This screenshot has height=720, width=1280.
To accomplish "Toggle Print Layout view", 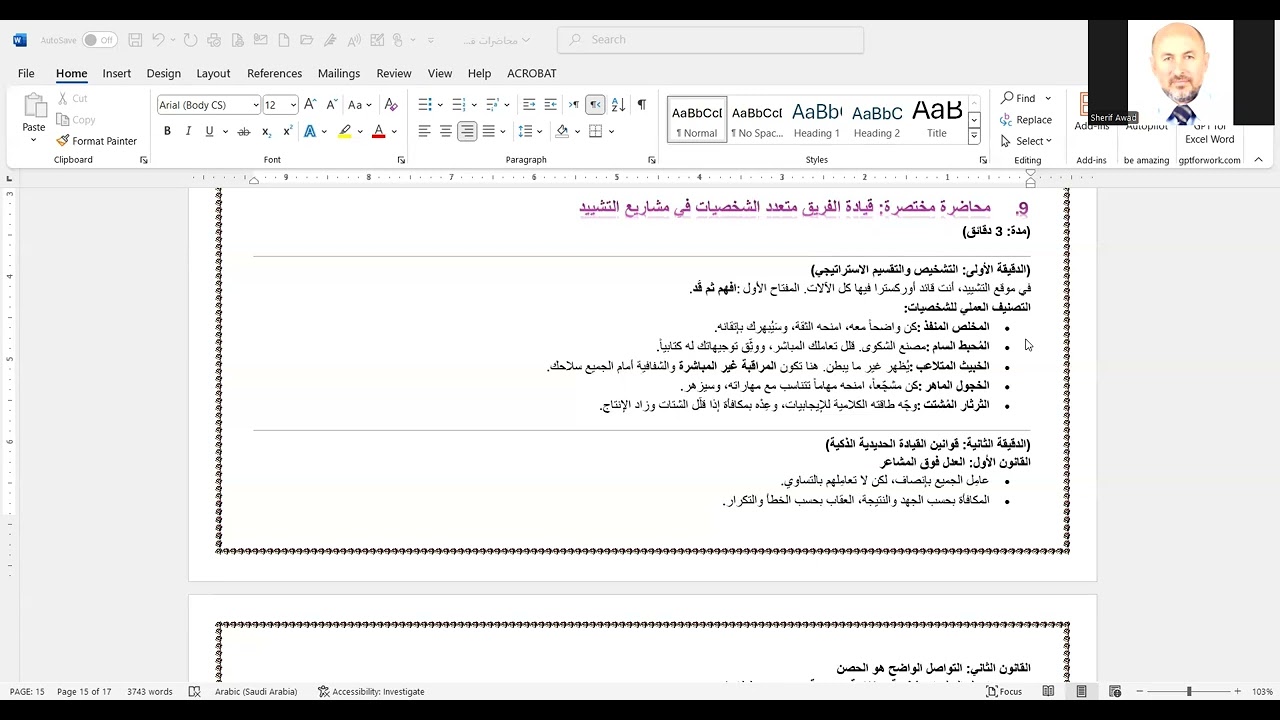I will click(1081, 692).
